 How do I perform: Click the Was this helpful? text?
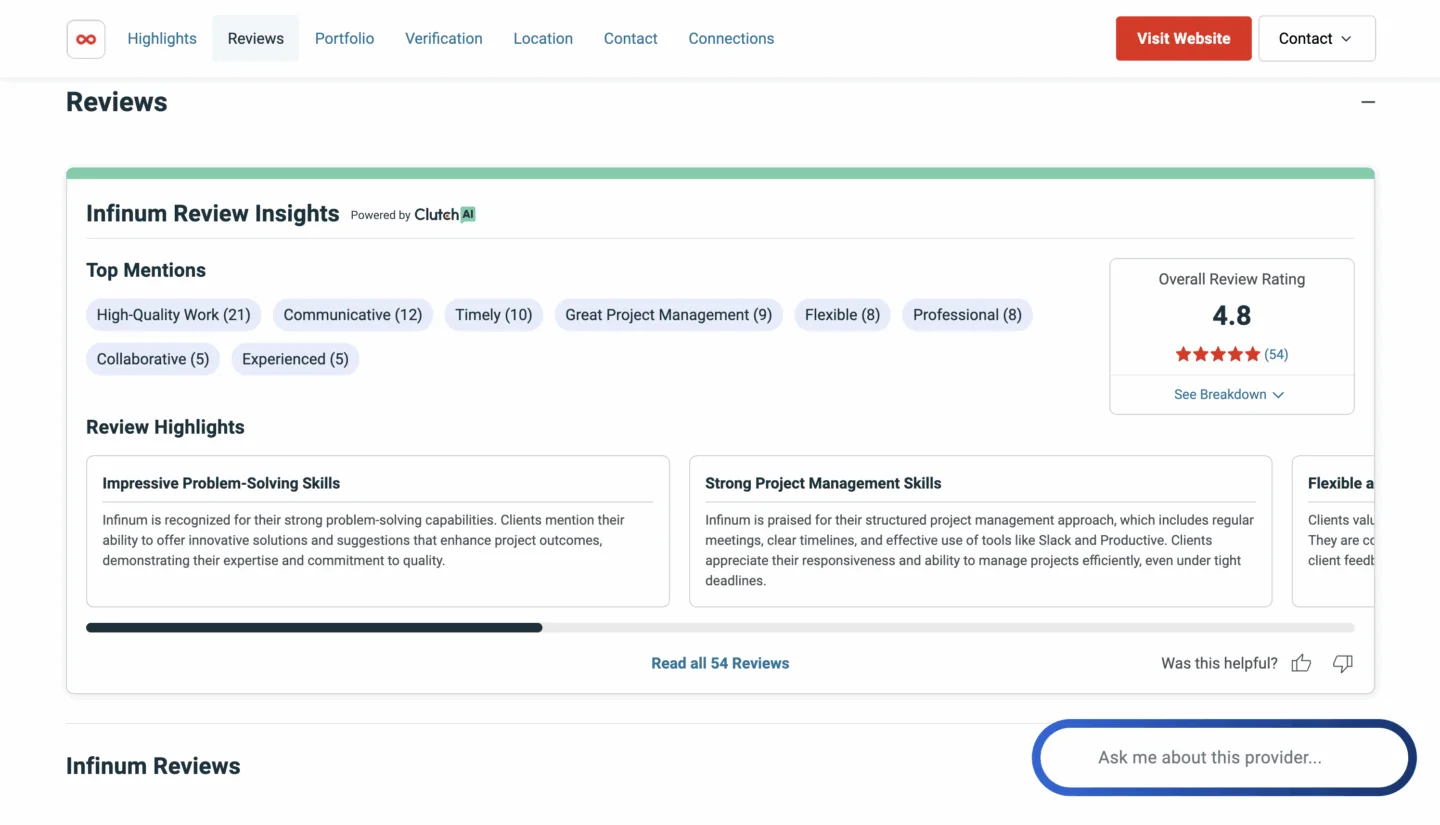click(x=1219, y=663)
